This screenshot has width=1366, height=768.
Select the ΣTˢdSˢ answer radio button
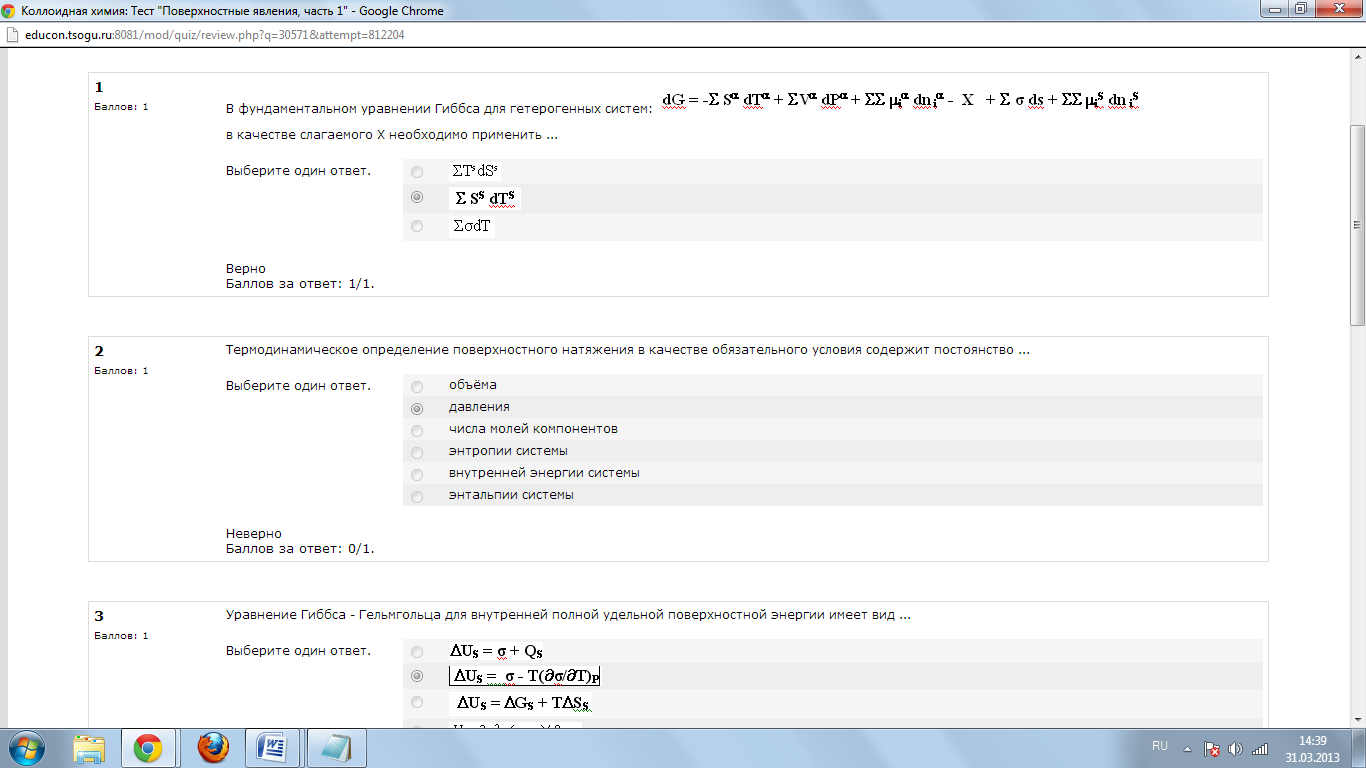coord(417,172)
